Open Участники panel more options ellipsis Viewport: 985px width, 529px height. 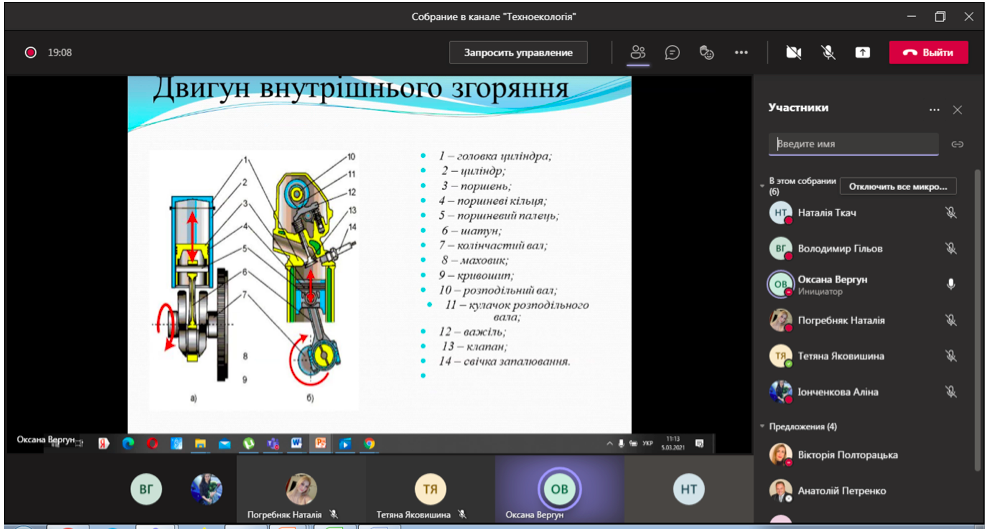tap(935, 110)
